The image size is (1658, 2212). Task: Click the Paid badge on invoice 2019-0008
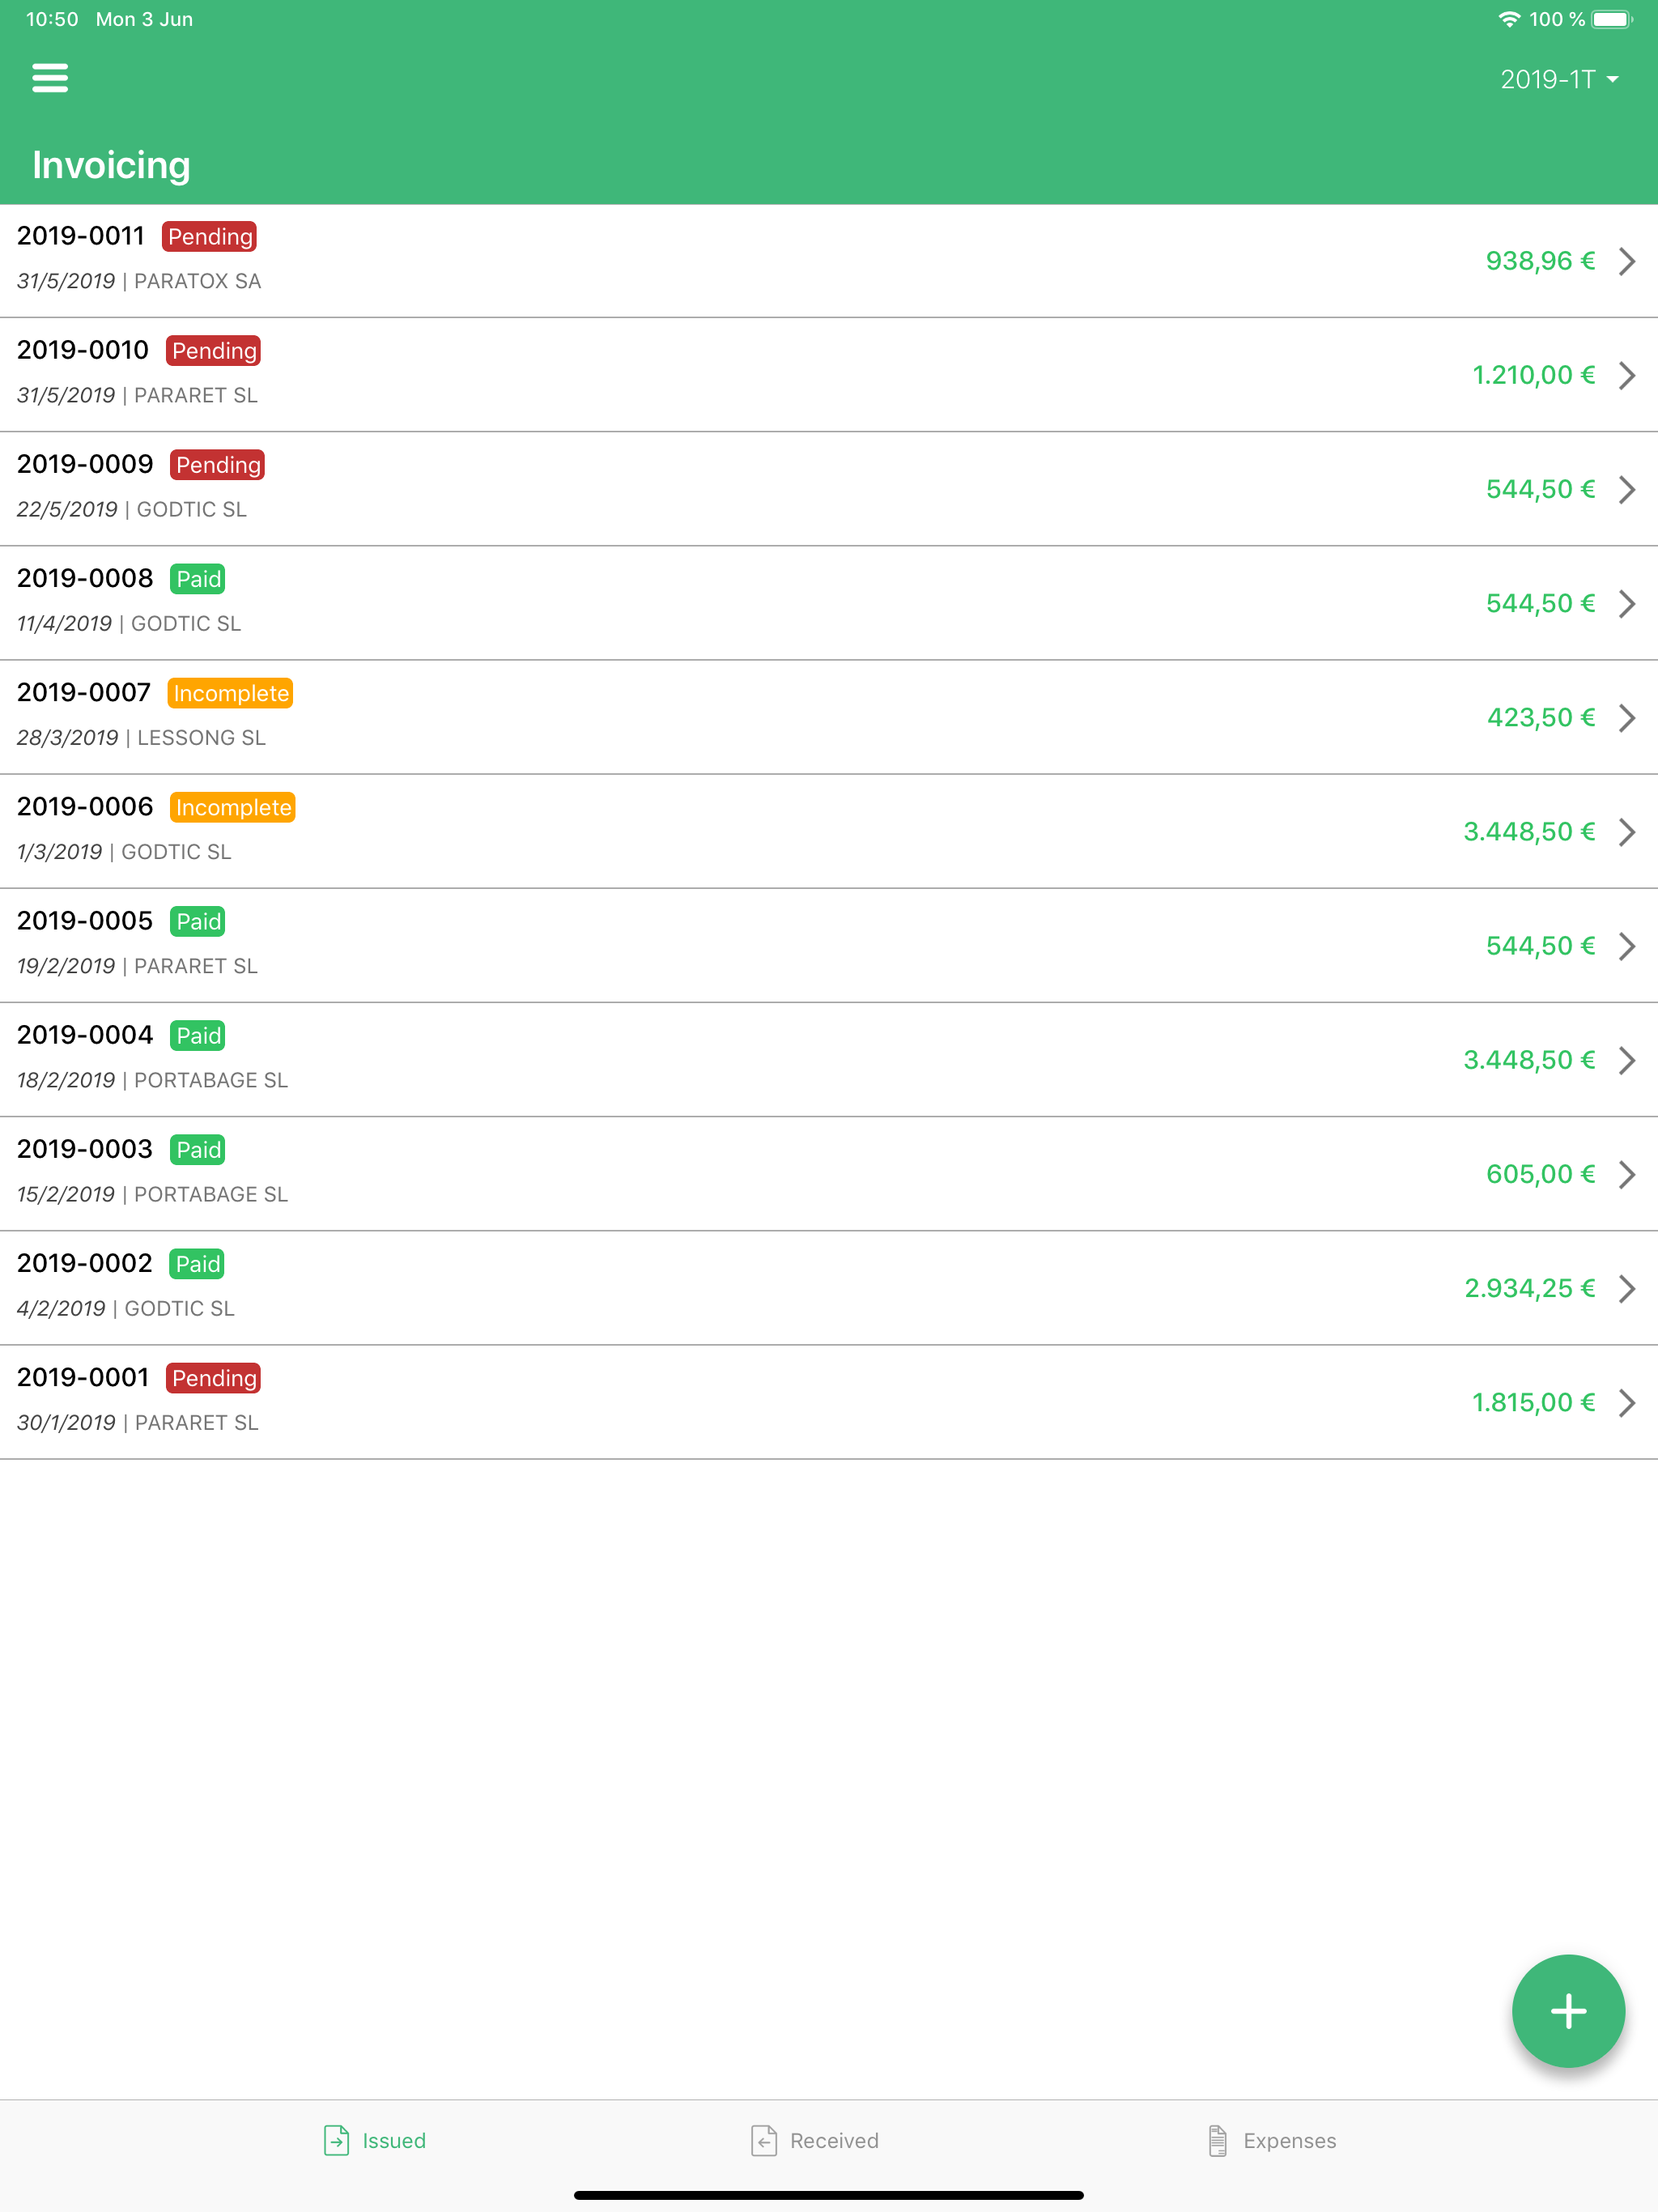point(198,579)
